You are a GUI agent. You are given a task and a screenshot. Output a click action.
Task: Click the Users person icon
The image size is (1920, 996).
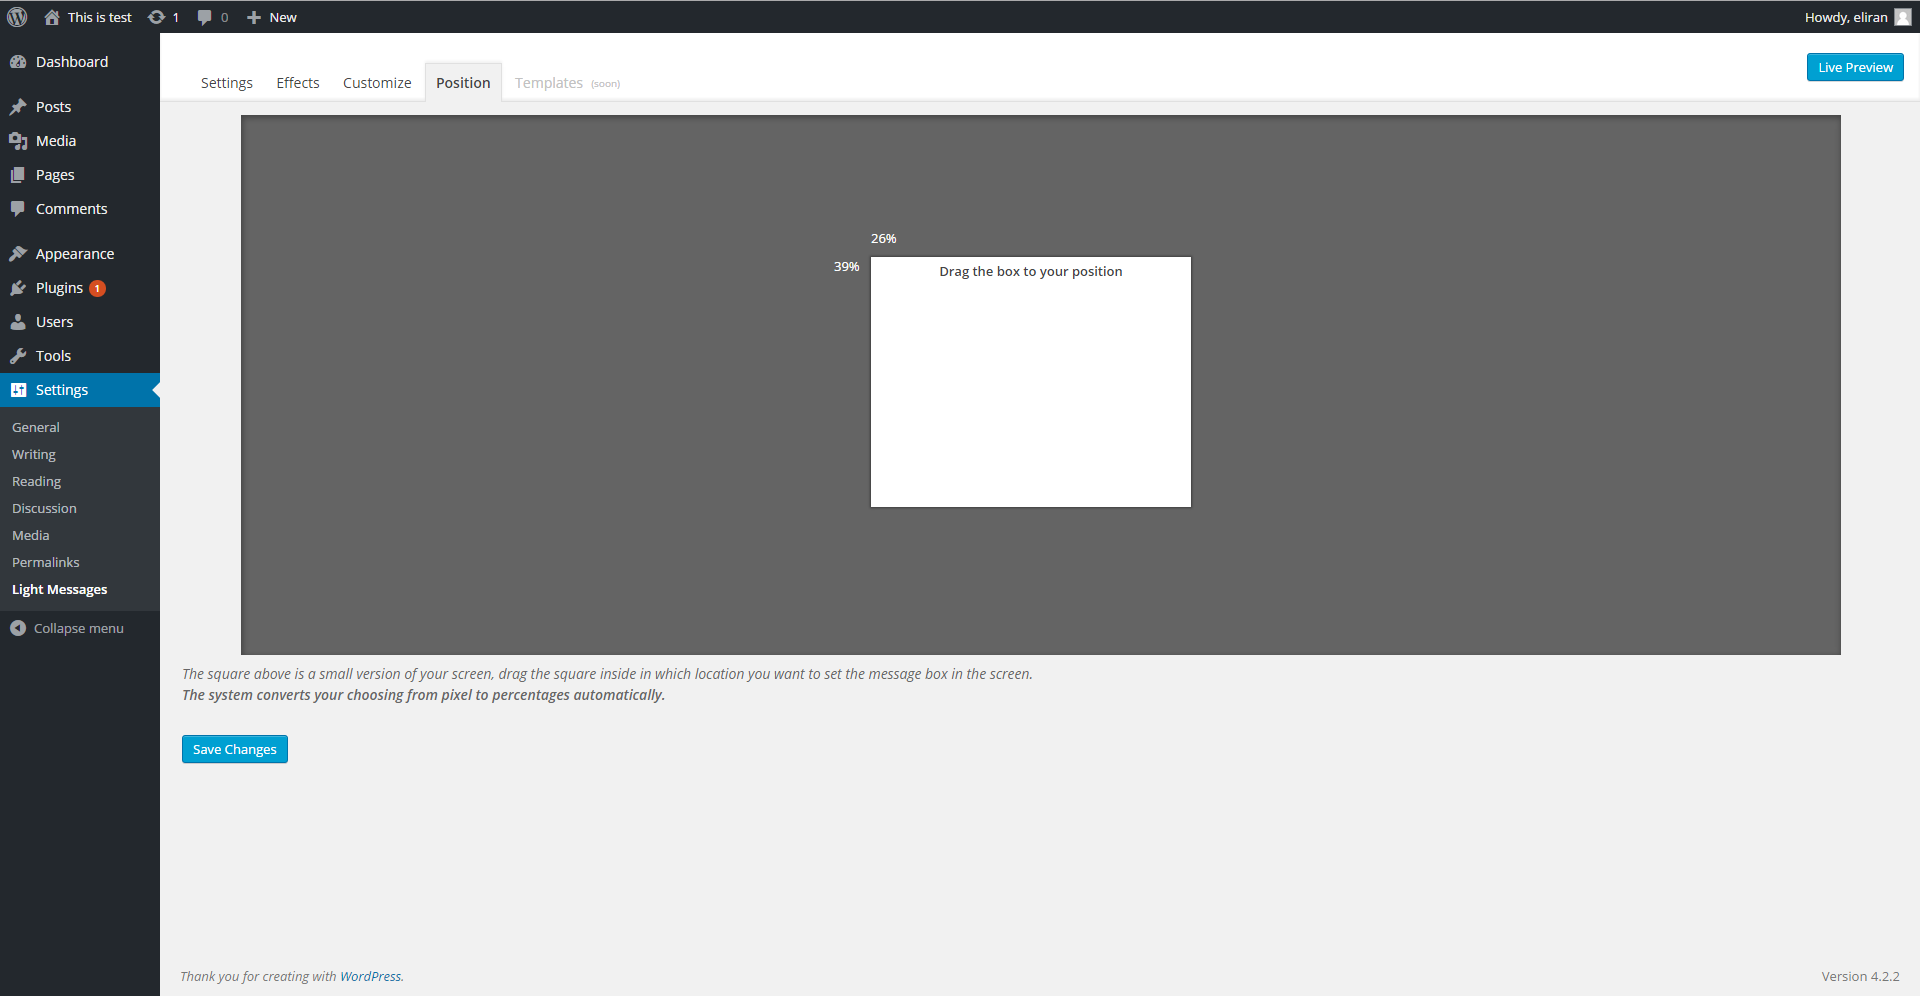coord(18,322)
